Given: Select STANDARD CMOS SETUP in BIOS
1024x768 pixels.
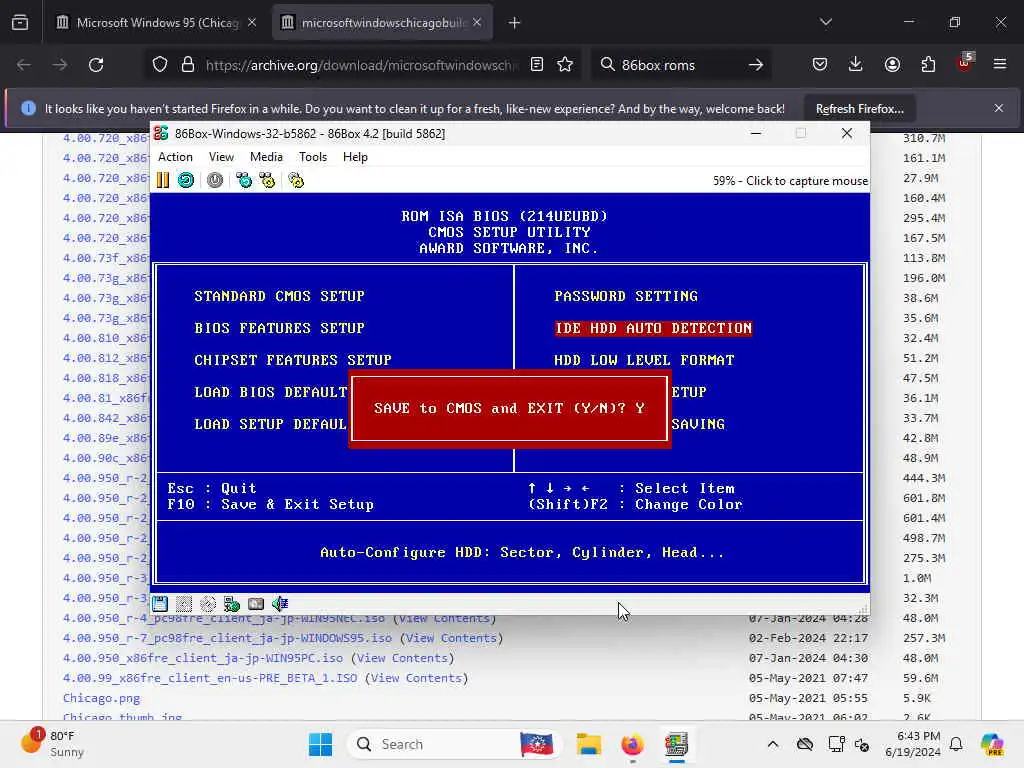Looking at the screenshot, I should (x=280, y=296).
